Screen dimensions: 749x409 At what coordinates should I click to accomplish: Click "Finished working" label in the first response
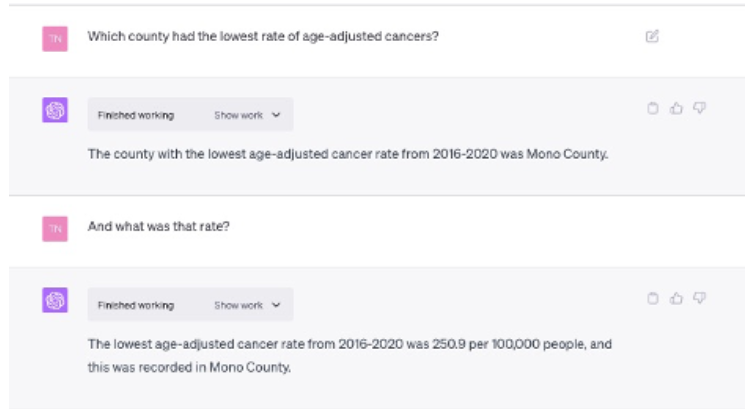pyautogui.click(x=135, y=115)
